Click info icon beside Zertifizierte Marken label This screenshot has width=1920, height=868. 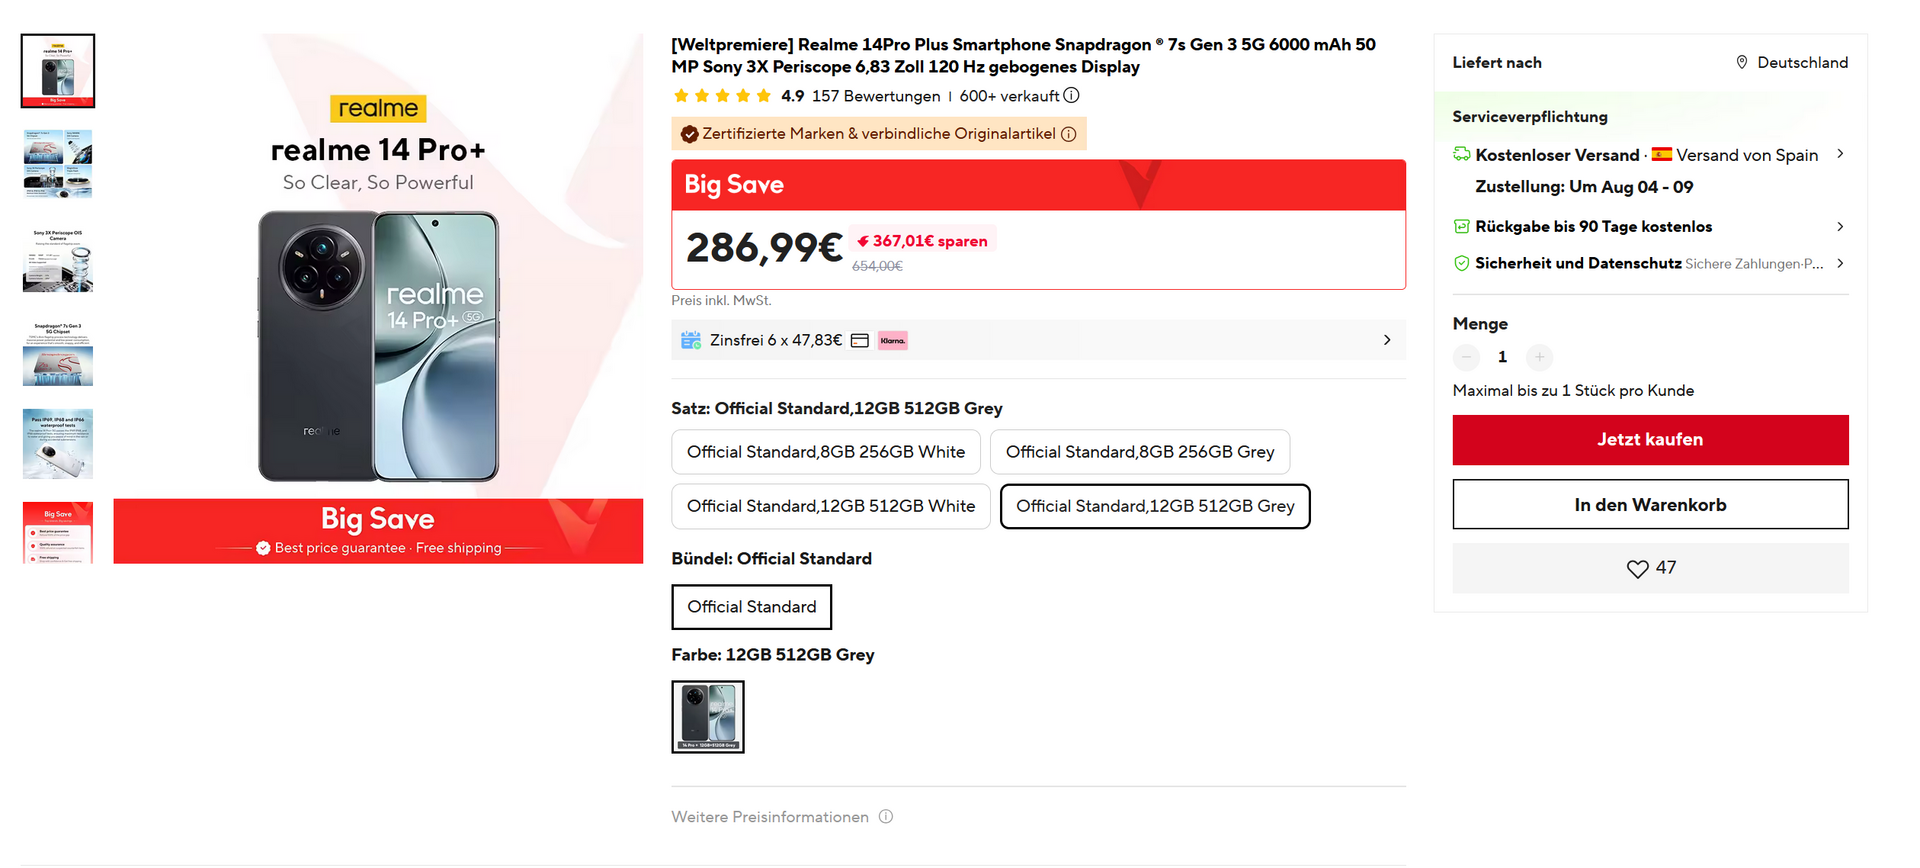(x=1068, y=134)
